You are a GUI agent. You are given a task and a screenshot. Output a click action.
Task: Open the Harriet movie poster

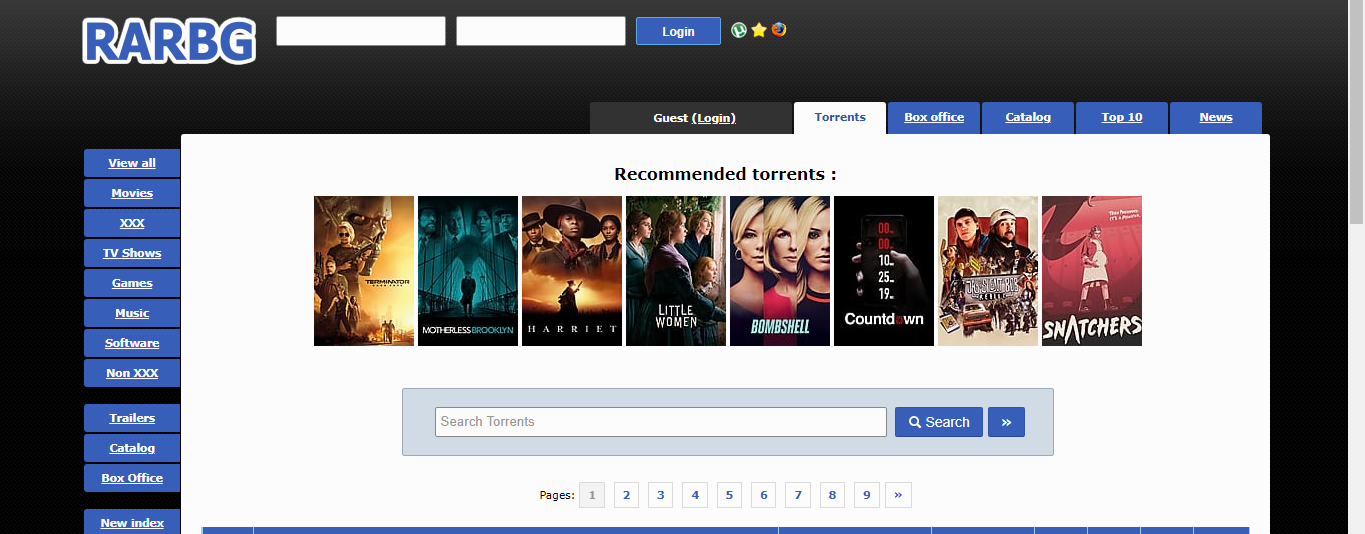coord(572,271)
